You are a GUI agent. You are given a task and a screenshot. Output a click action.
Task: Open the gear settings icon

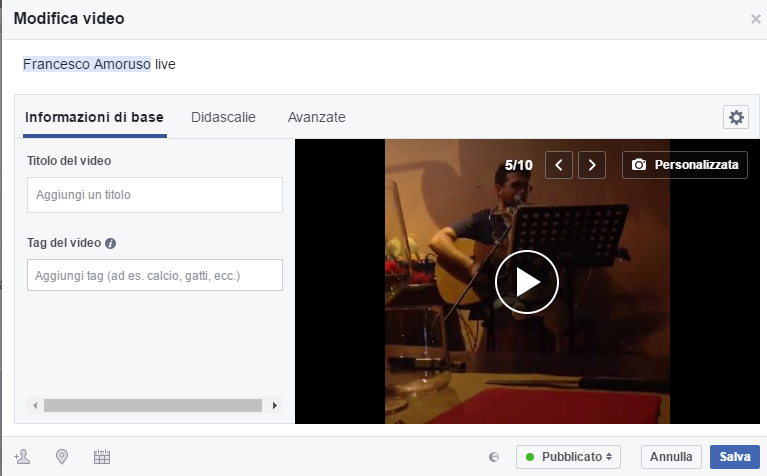[x=736, y=117]
